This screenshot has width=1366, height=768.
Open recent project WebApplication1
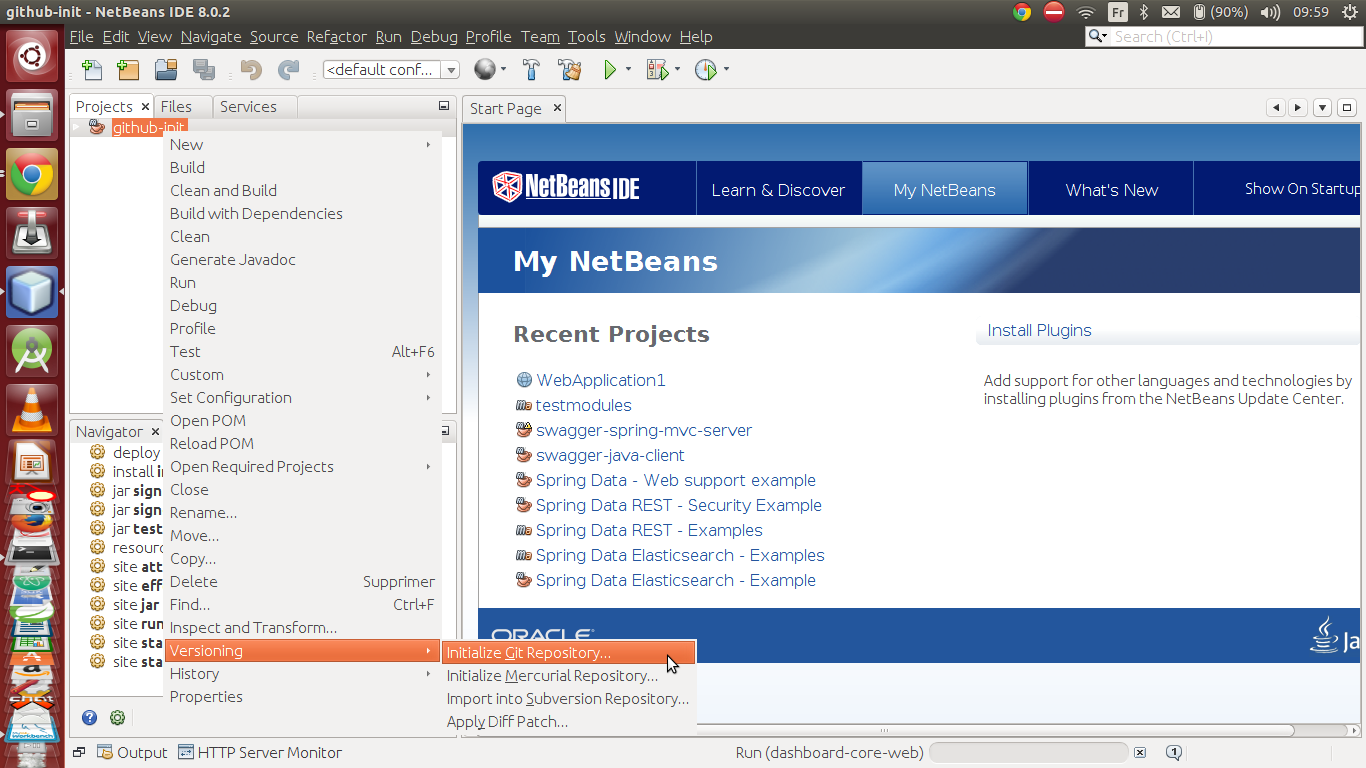point(600,380)
